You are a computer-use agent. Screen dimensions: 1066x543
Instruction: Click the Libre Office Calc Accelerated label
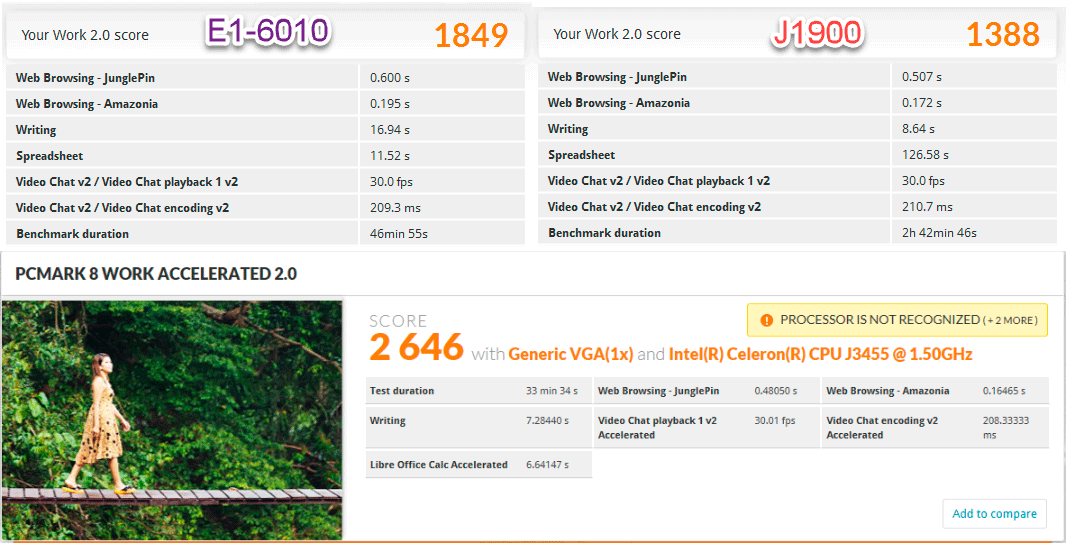click(439, 465)
